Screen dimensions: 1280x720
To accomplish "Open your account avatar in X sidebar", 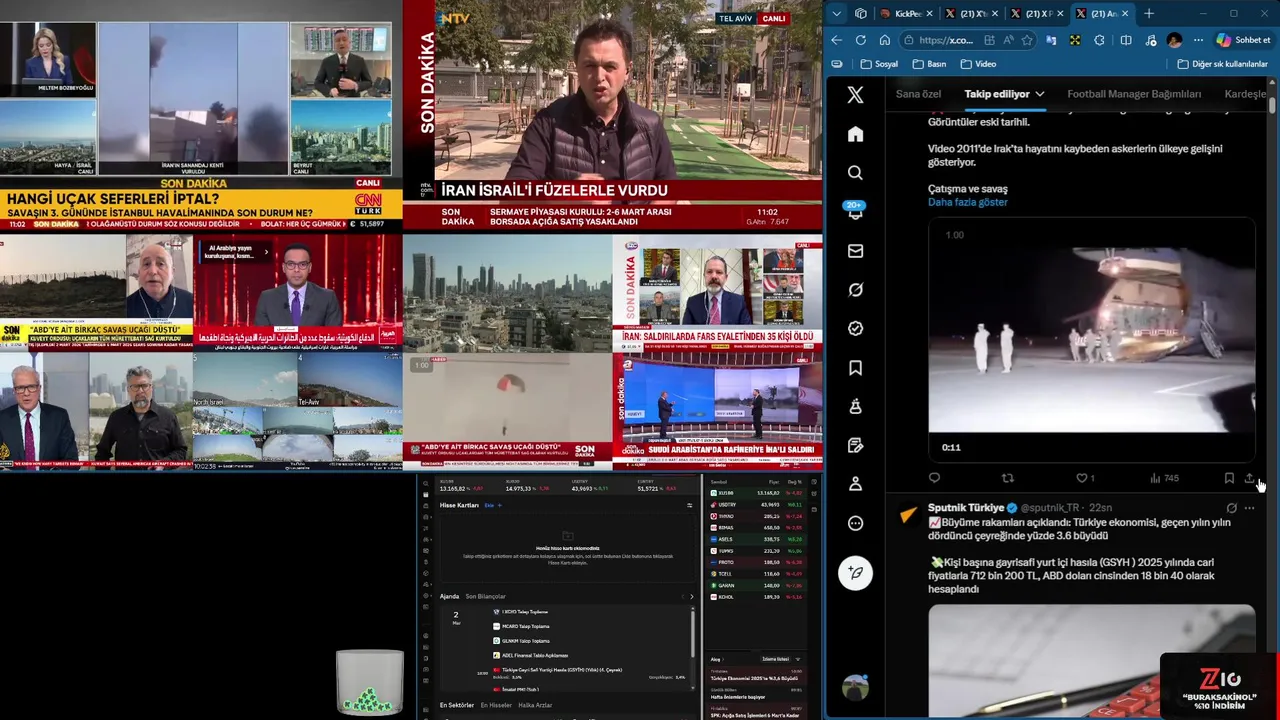I will coord(855,687).
